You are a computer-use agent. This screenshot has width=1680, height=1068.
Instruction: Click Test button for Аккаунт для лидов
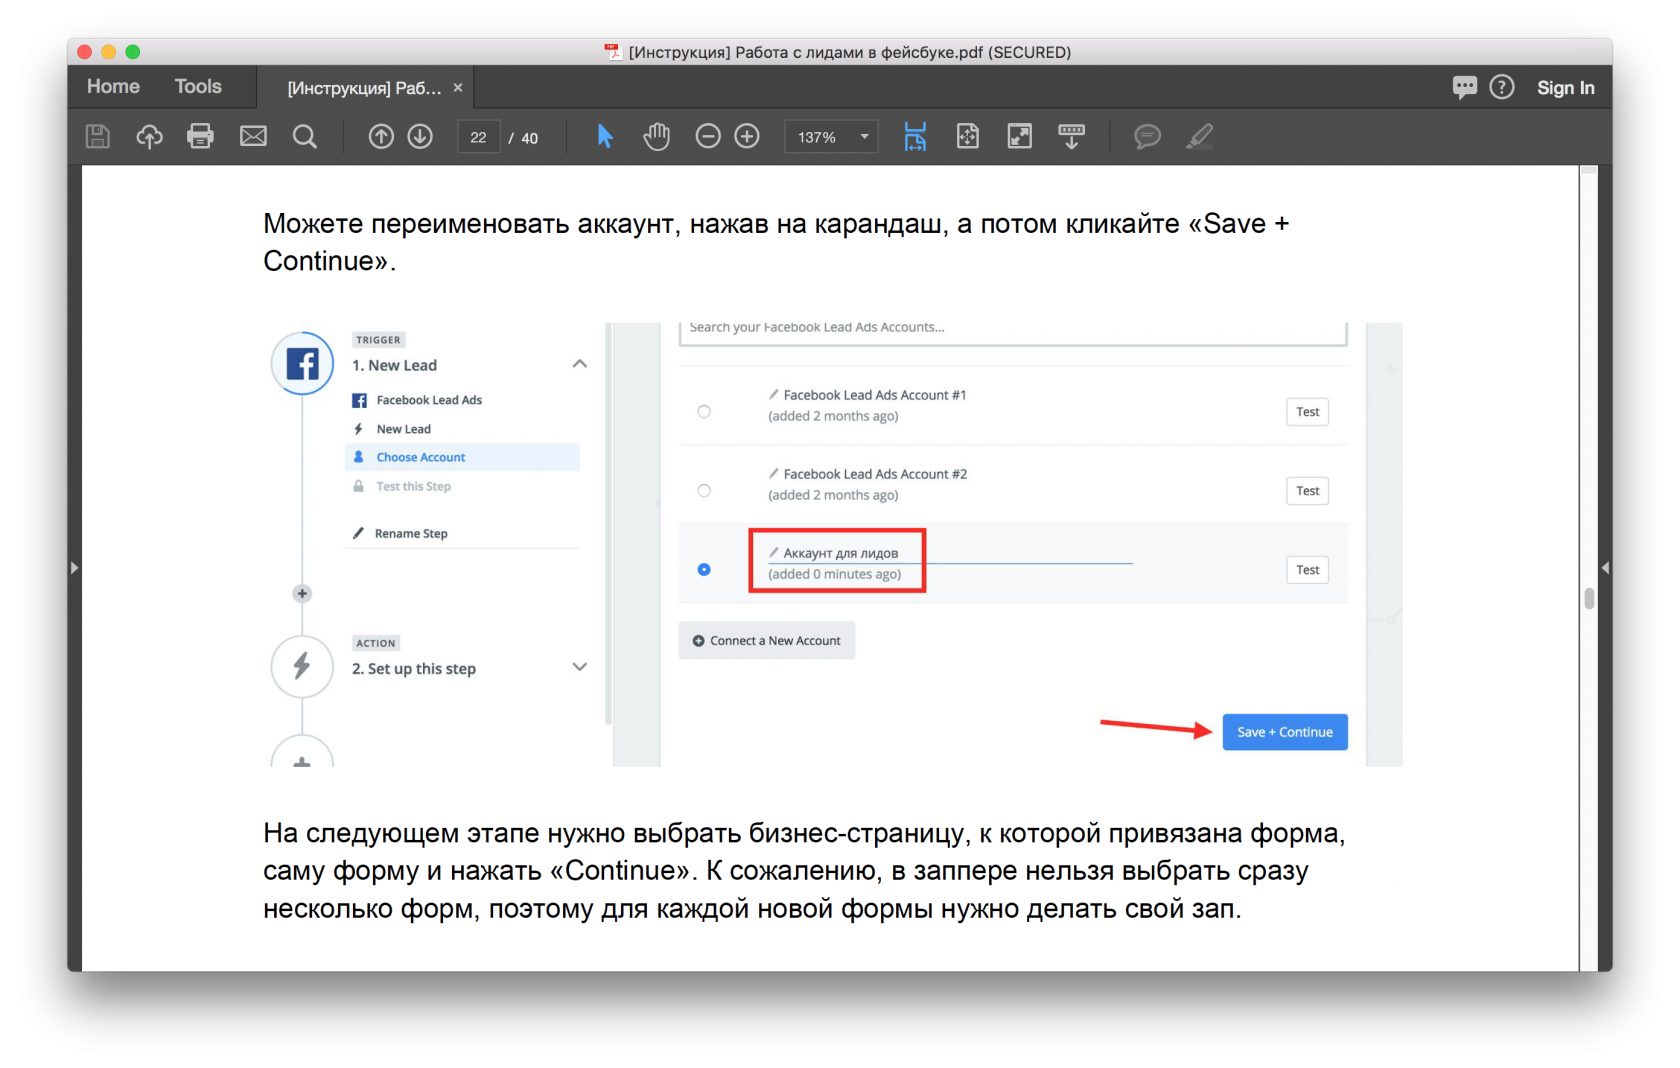[1307, 570]
